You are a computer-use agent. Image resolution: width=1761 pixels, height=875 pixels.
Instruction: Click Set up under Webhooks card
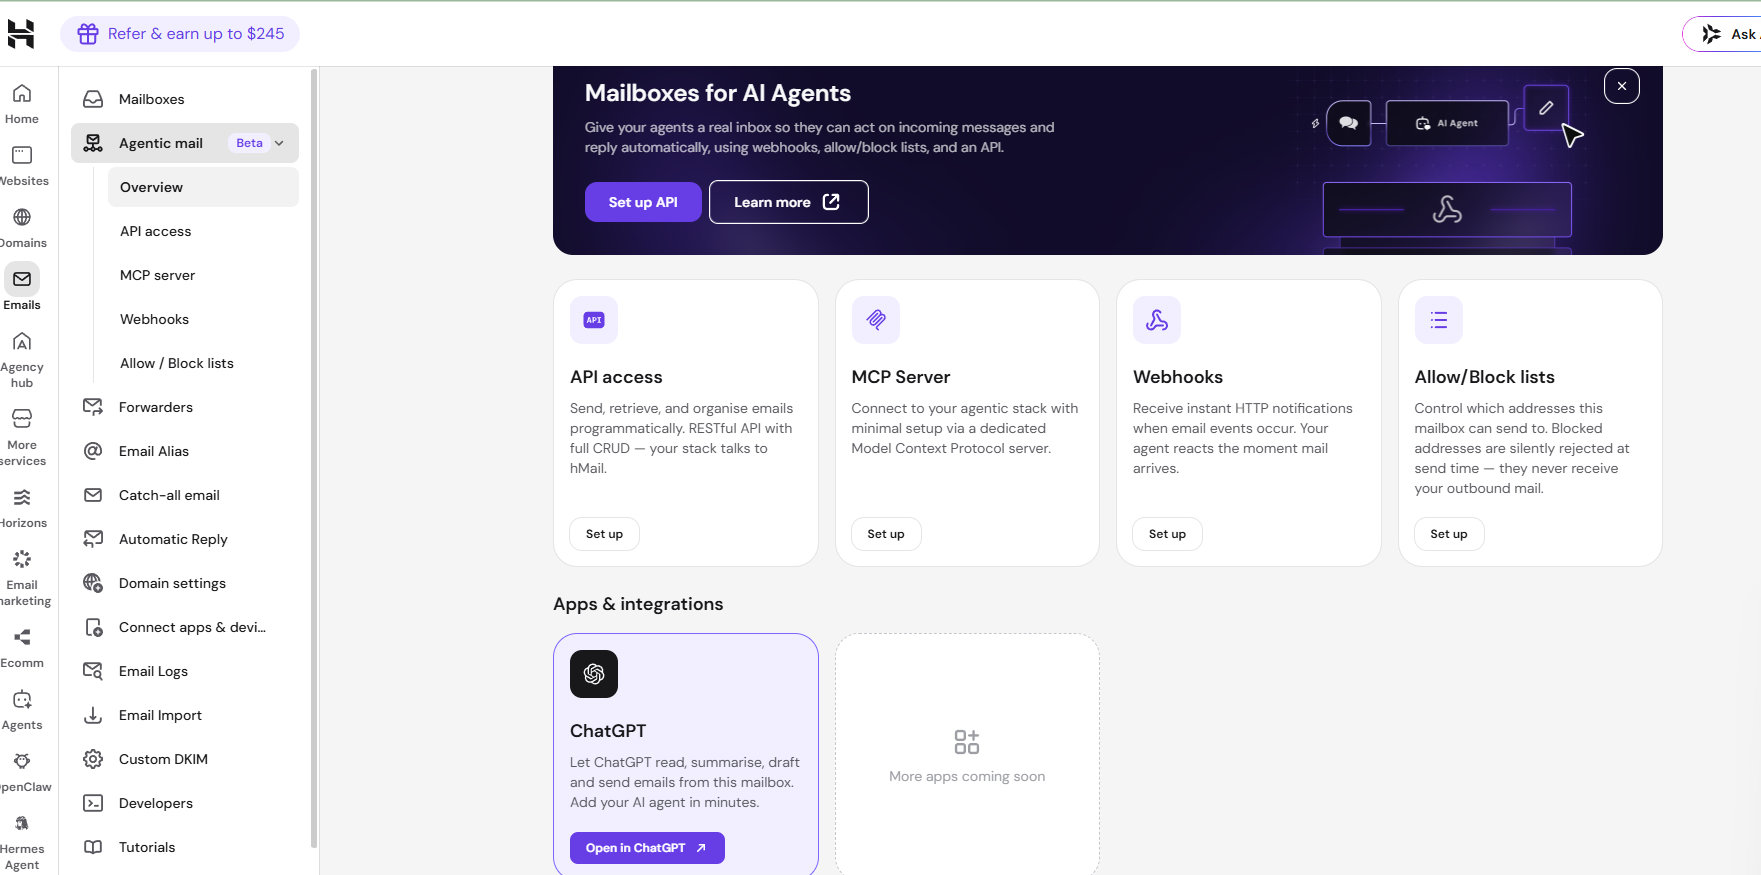(1167, 534)
